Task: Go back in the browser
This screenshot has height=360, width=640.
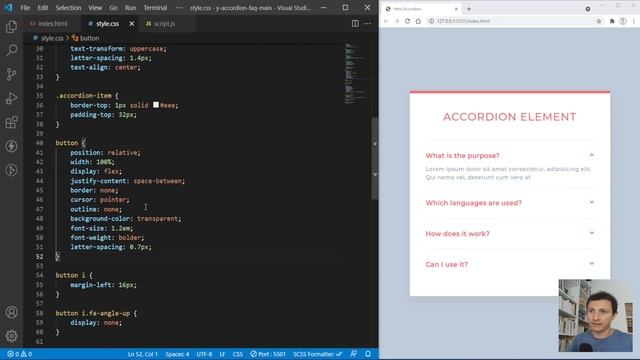Action: coord(386,21)
